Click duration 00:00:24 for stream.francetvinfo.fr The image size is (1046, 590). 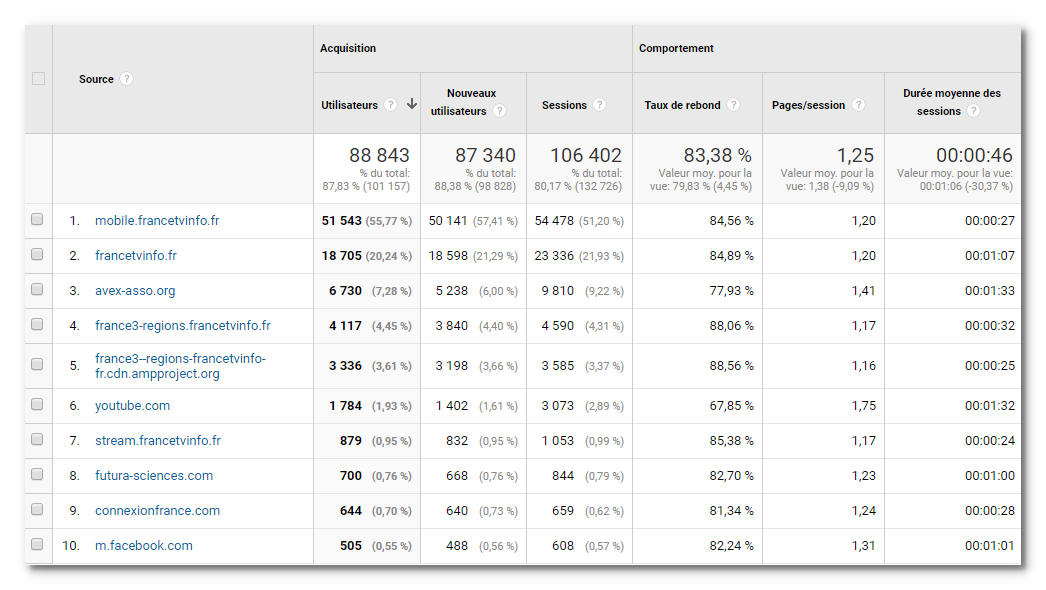point(989,440)
